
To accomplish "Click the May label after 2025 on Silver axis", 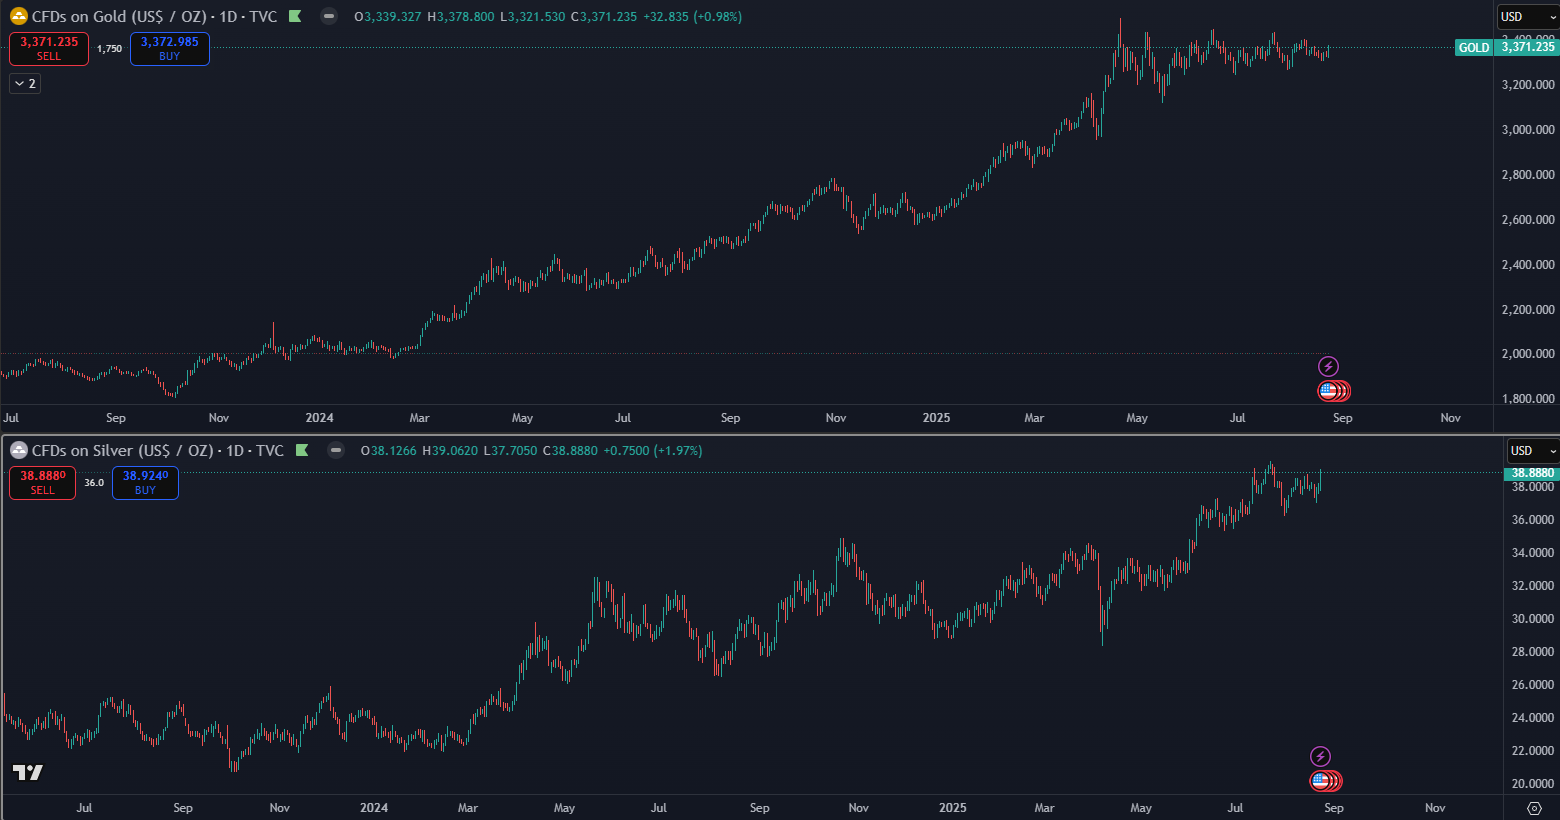I will coord(1141,808).
